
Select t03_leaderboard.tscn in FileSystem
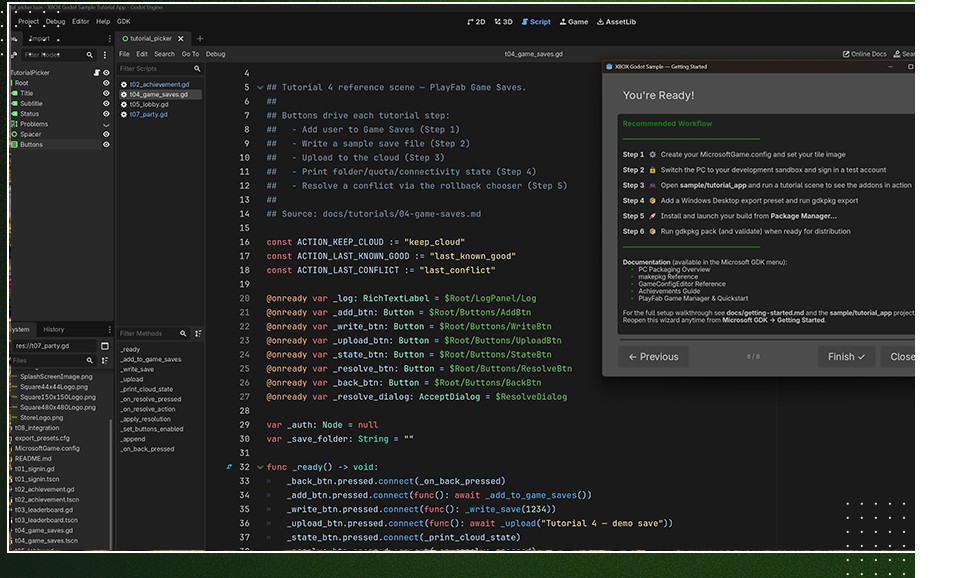tap(46, 520)
